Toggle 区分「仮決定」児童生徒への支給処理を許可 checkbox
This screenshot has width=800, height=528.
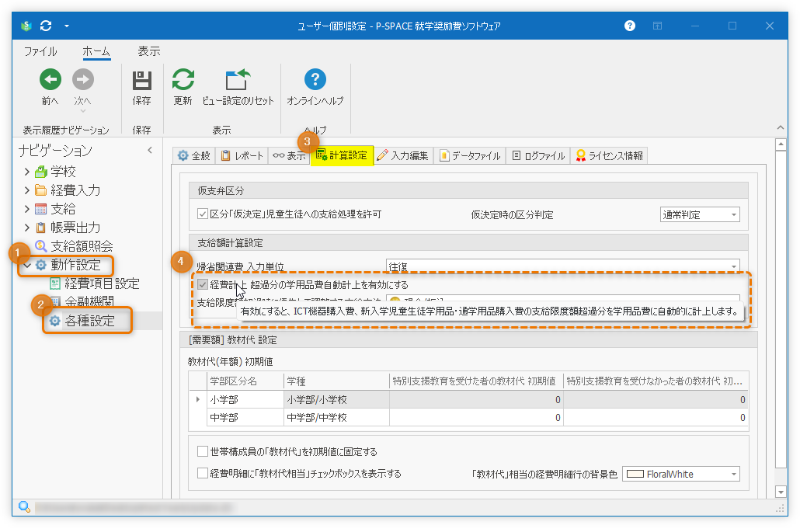coord(203,214)
